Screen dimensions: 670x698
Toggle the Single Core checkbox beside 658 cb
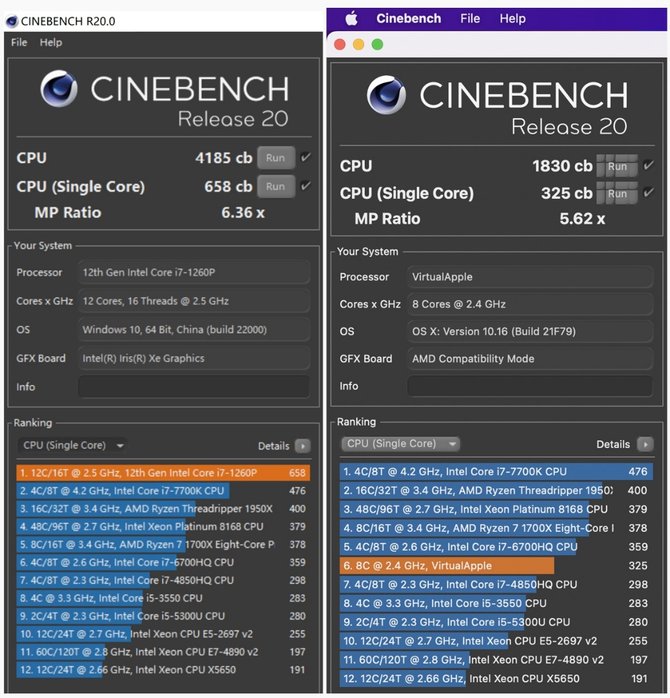coord(305,186)
